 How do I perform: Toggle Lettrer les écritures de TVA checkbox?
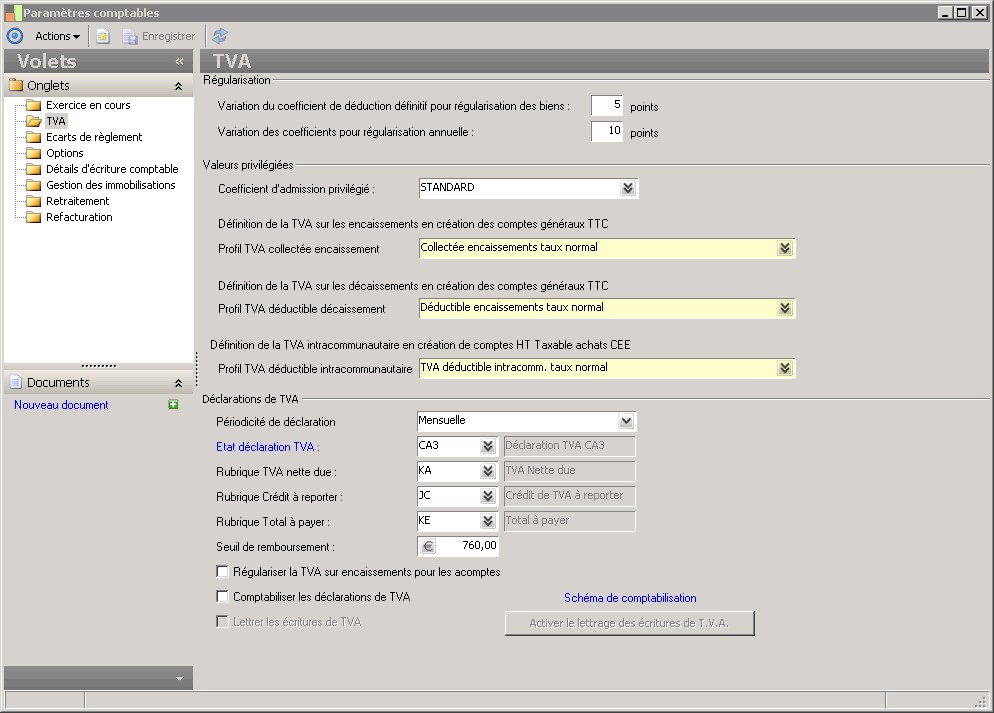click(x=223, y=622)
